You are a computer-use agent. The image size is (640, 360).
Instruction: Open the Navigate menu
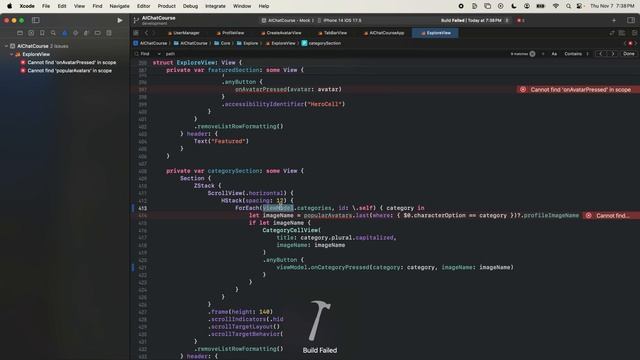[x=119, y=6]
